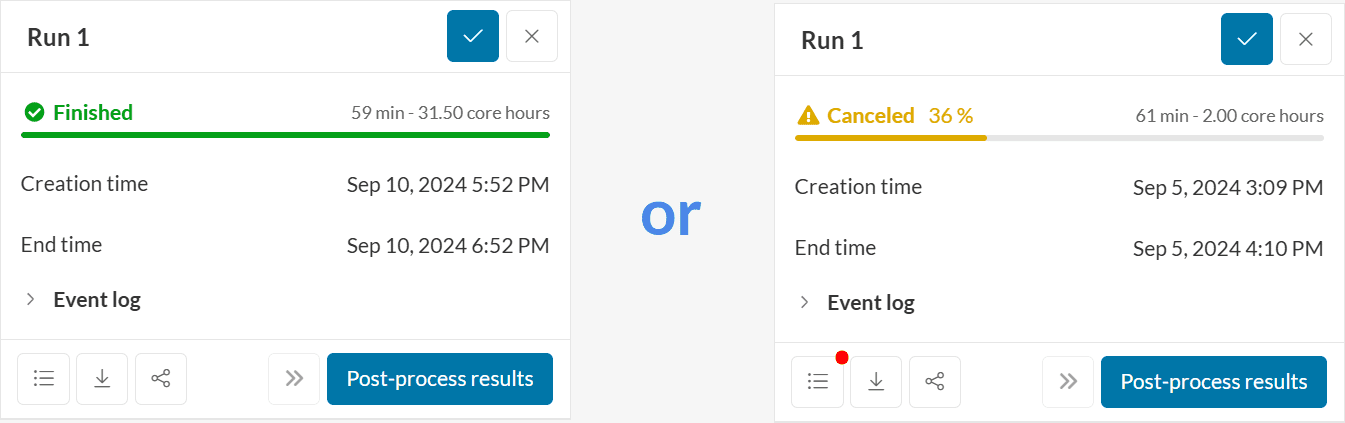The width and height of the screenshot is (1345, 423).
Task: Dismiss the Canceled run panel with X
Action: pyautogui.click(x=1306, y=39)
